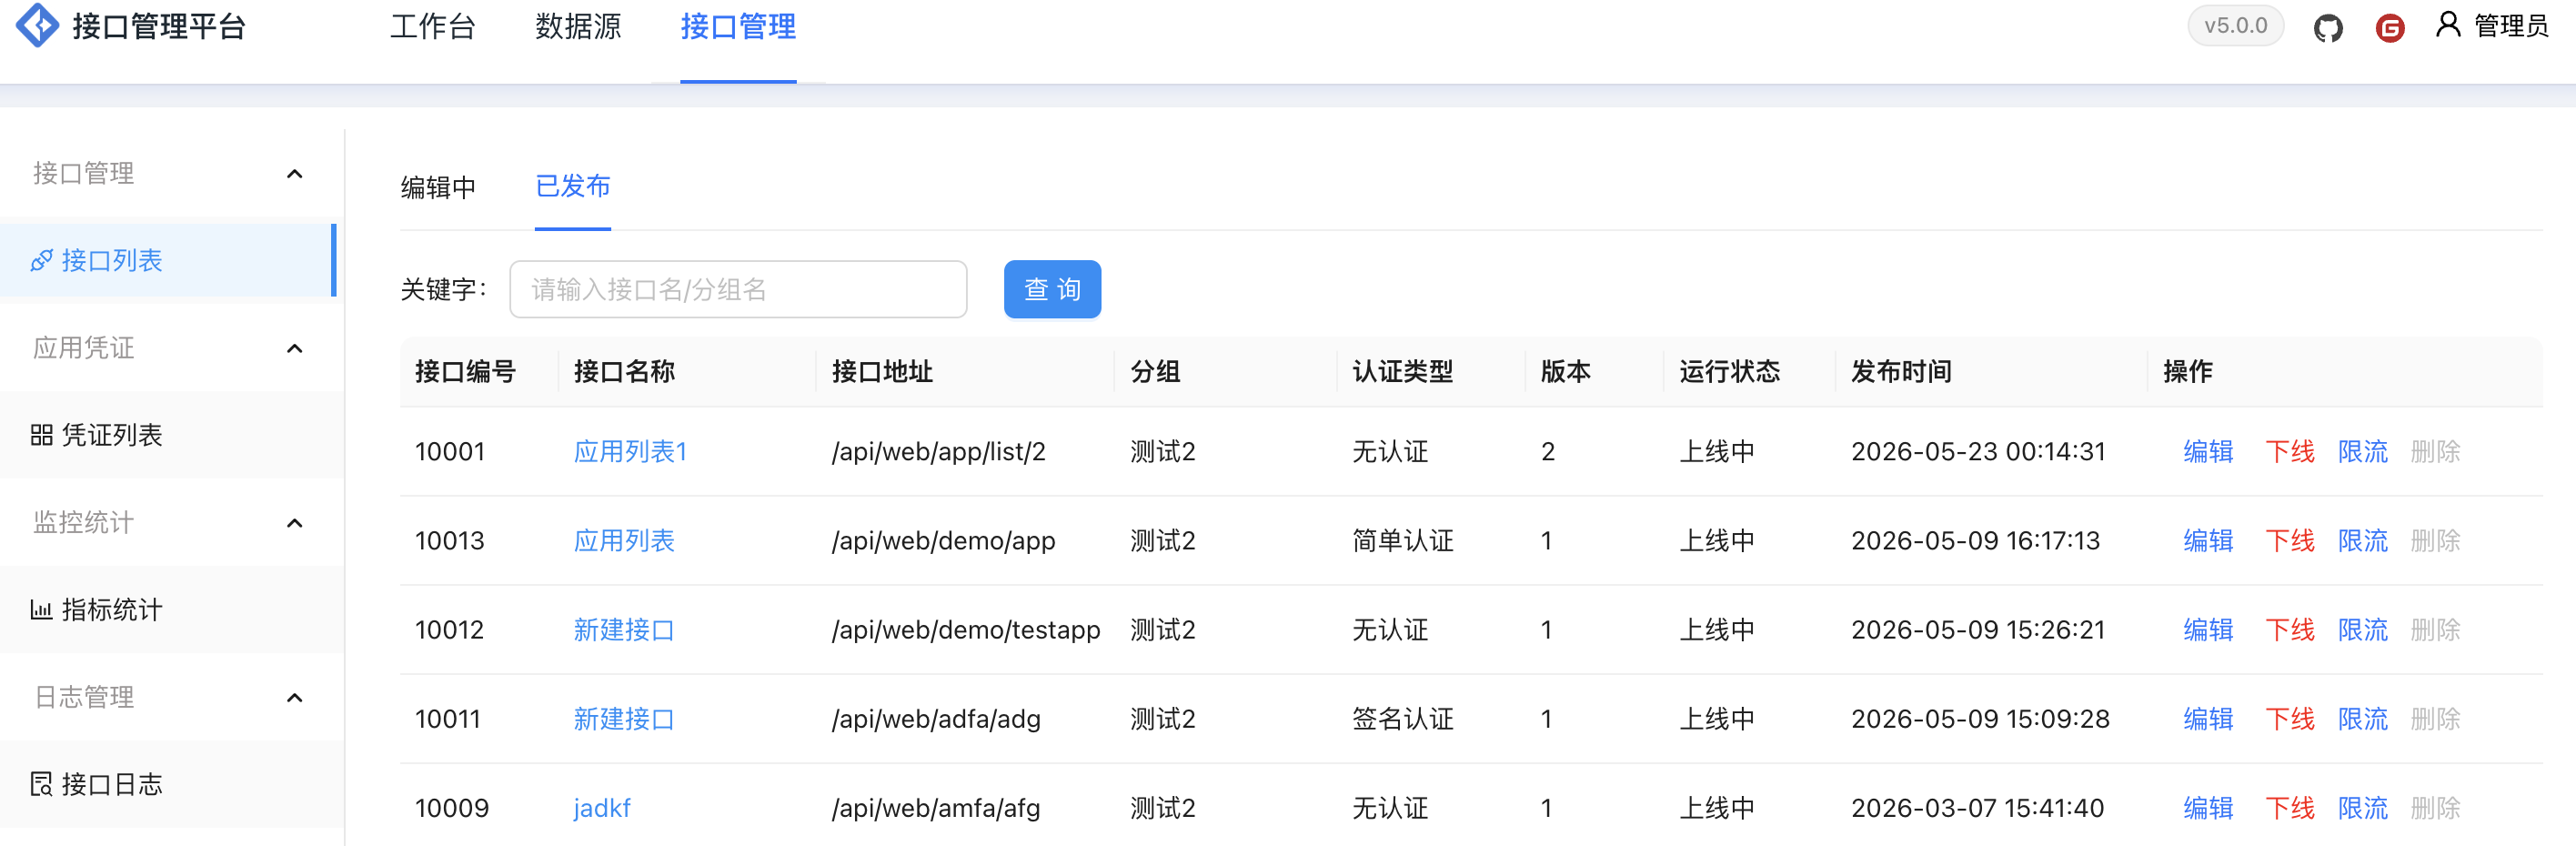
Task: Click the /api/web/demo/testapp address cell
Action: click(x=965, y=630)
